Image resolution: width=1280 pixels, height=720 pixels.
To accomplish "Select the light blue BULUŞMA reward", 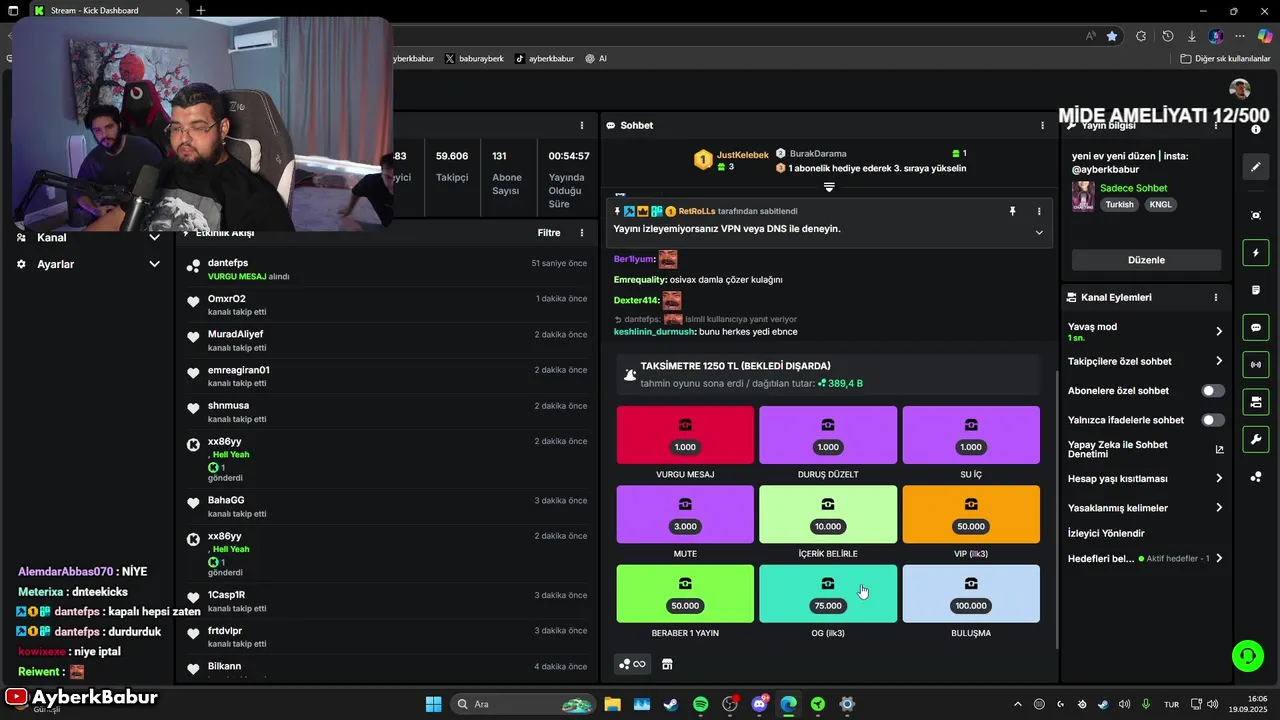I will coord(971,593).
